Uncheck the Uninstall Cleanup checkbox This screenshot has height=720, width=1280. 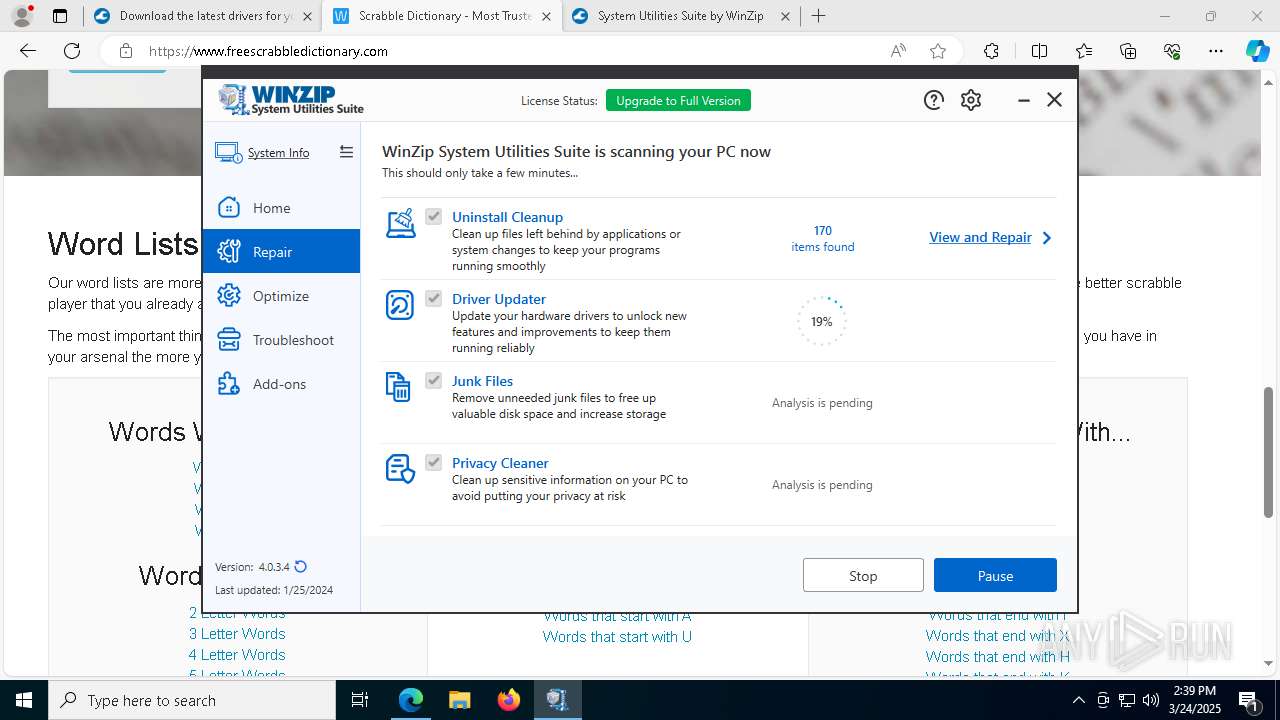[x=433, y=216]
